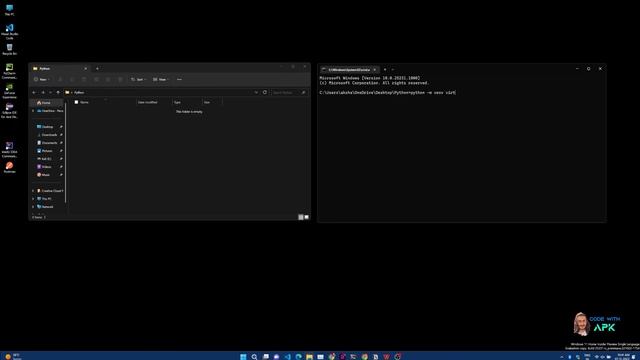Open the See more (three dots) menu
Viewport: 640px width, 360px height.
click(179, 80)
